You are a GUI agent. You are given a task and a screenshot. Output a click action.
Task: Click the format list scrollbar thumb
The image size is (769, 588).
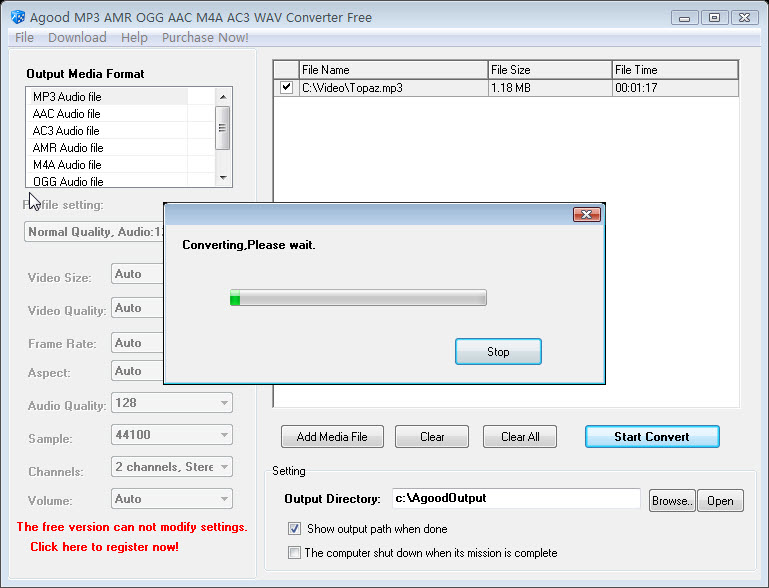point(223,128)
